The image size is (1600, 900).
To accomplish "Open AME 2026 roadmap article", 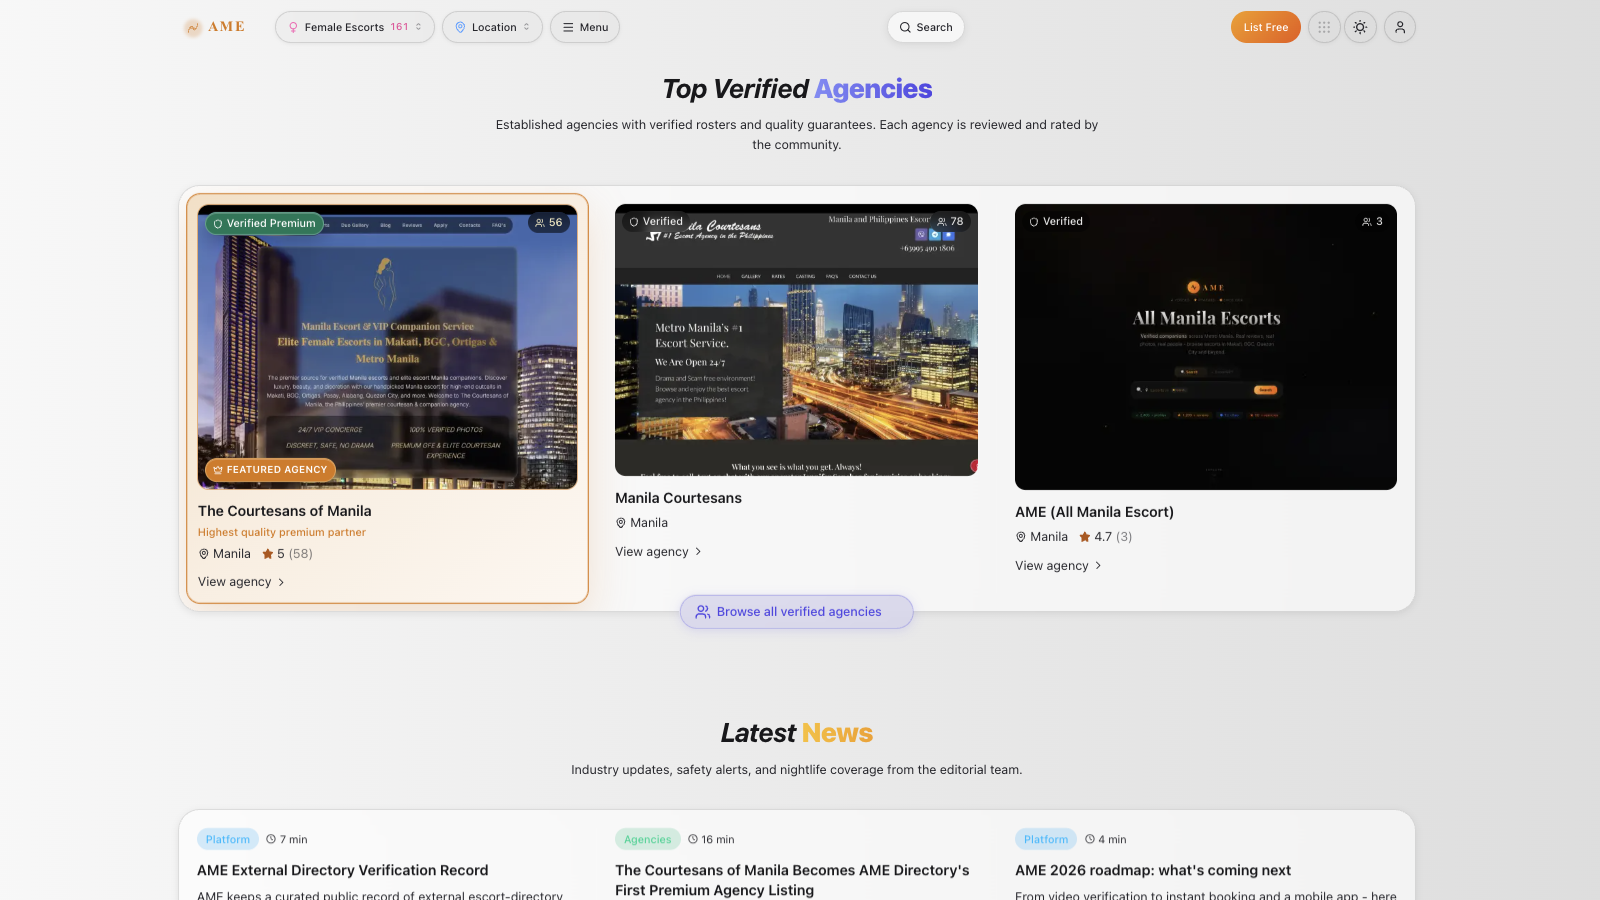I will click(1153, 871).
